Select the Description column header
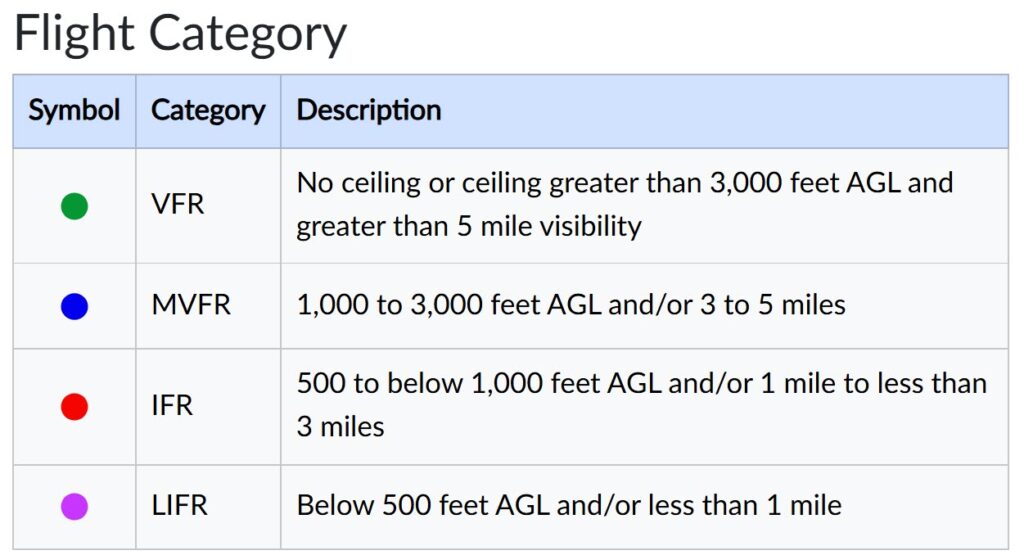 click(x=369, y=110)
